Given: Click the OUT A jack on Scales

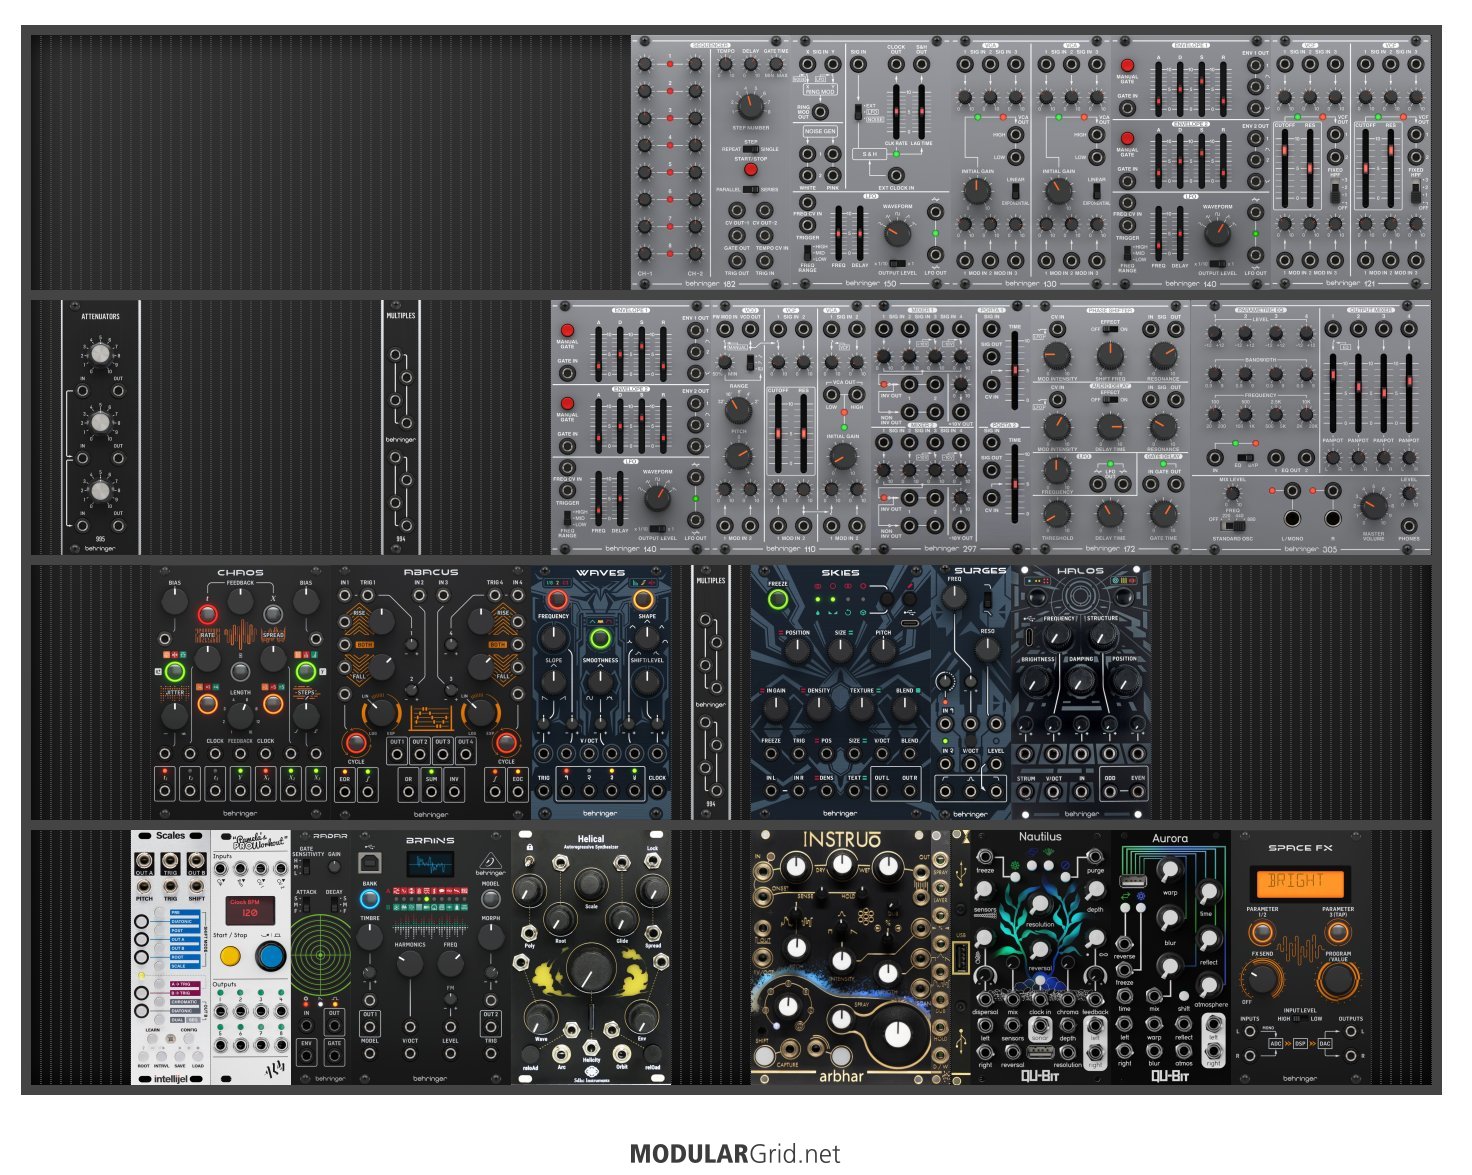Looking at the screenshot, I should pyautogui.click(x=145, y=860).
